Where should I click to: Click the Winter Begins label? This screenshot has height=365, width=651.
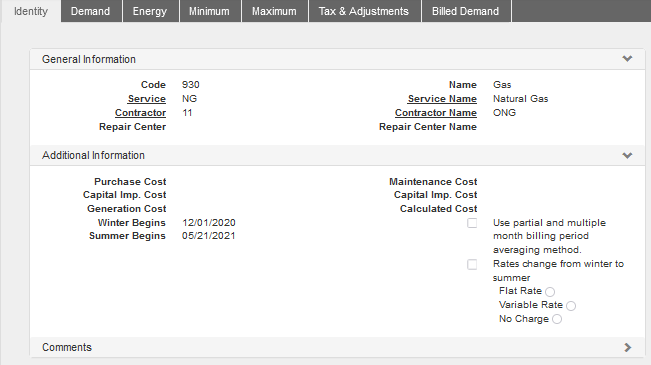pyautogui.click(x=132, y=223)
